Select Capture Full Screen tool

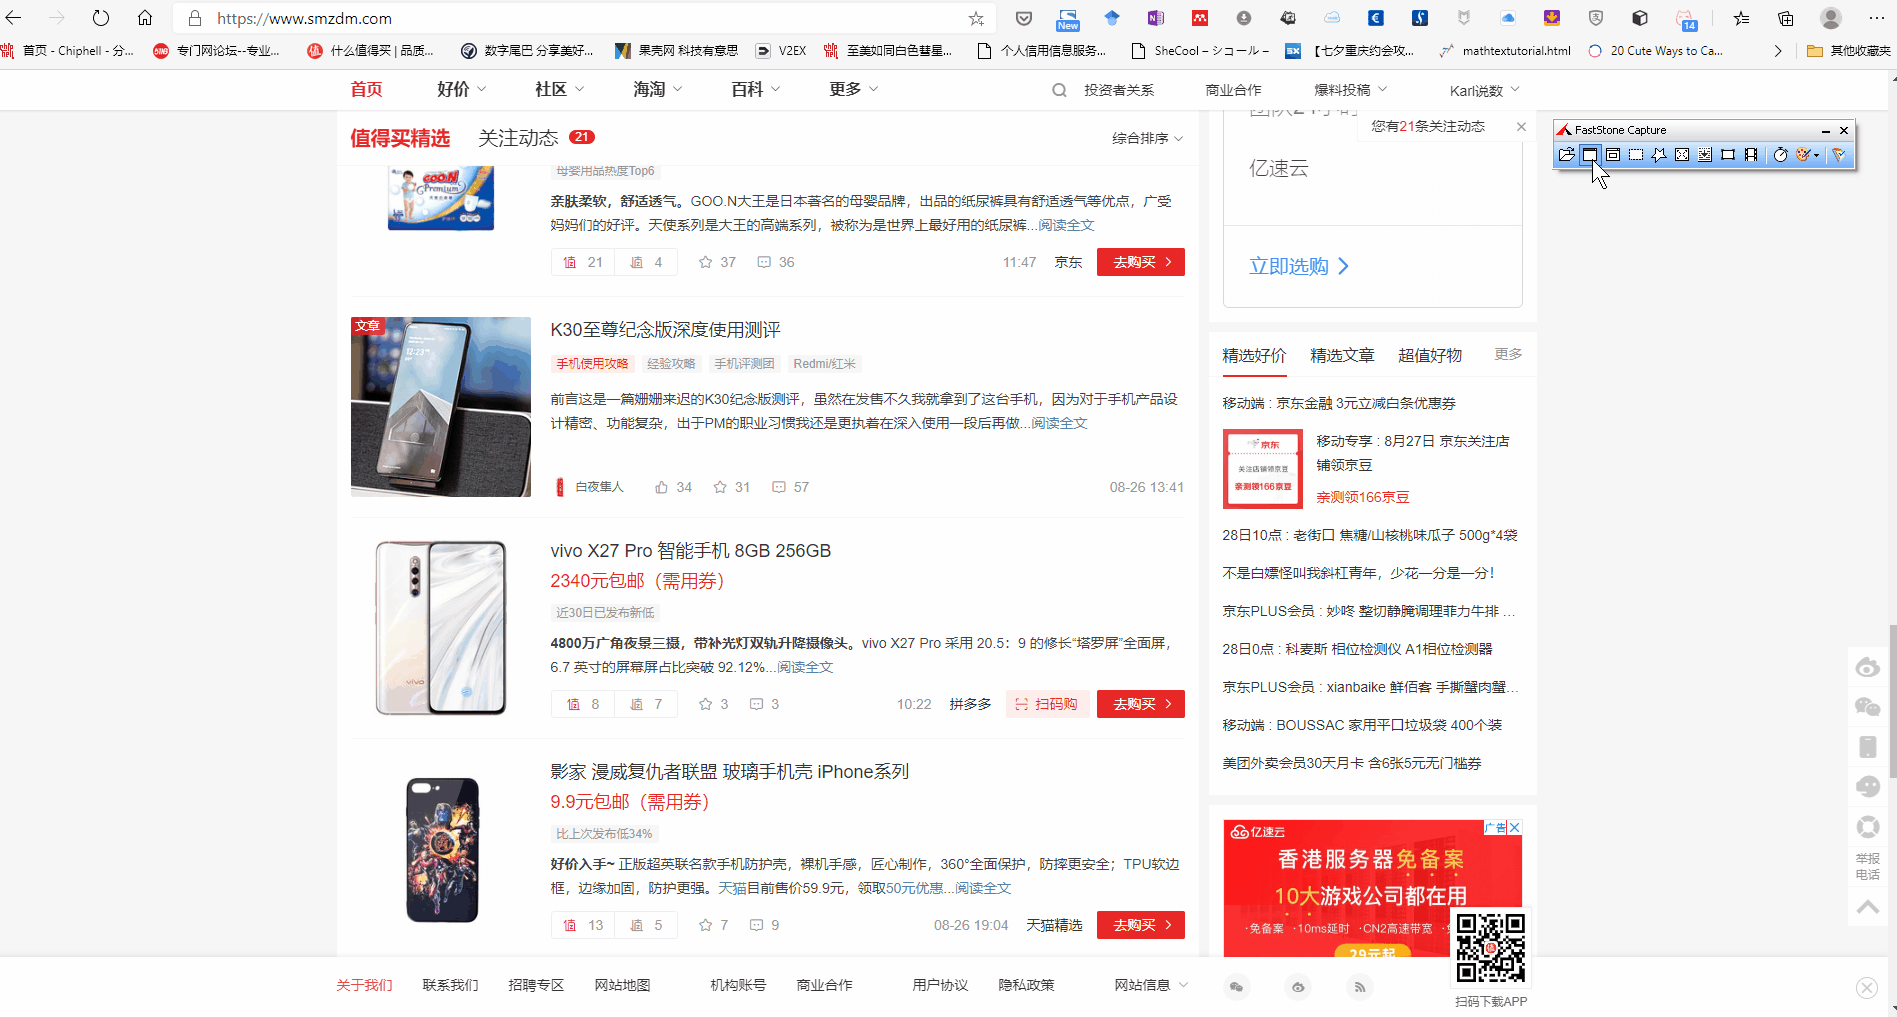(1682, 155)
